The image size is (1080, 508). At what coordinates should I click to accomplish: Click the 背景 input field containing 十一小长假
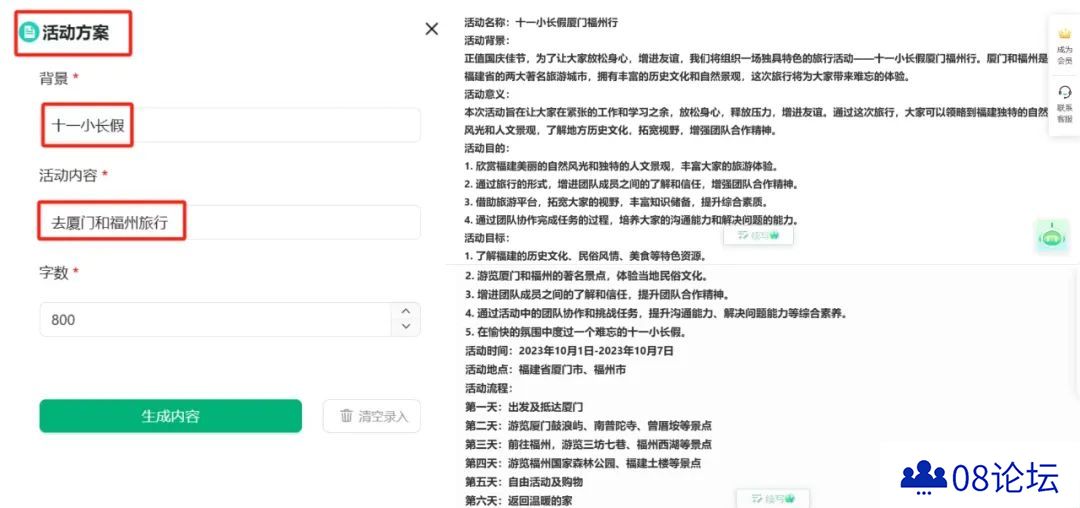click(230, 125)
